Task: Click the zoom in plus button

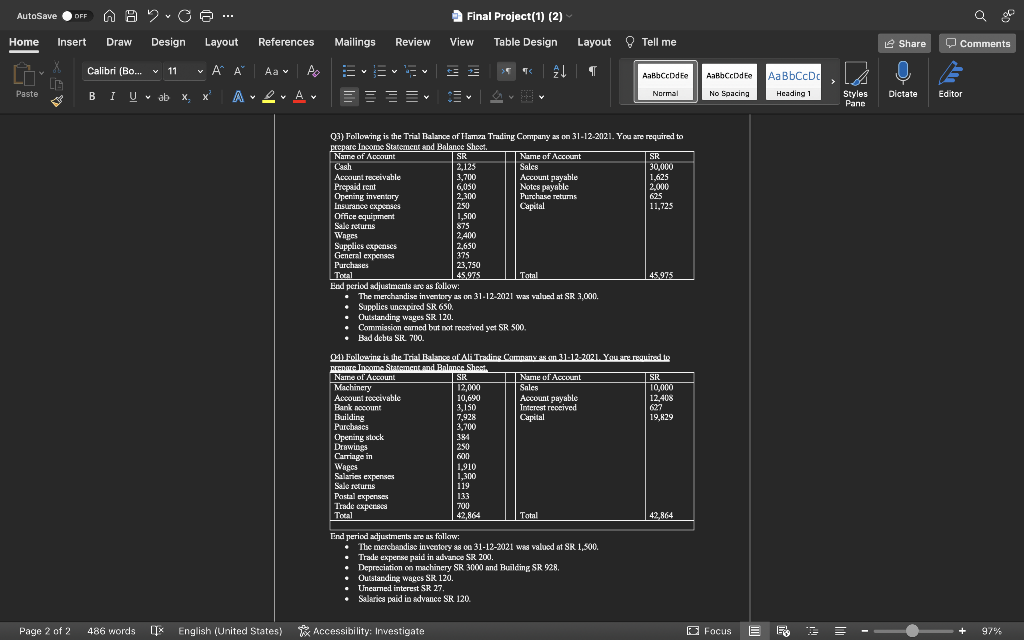Action: click(x=962, y=631)
